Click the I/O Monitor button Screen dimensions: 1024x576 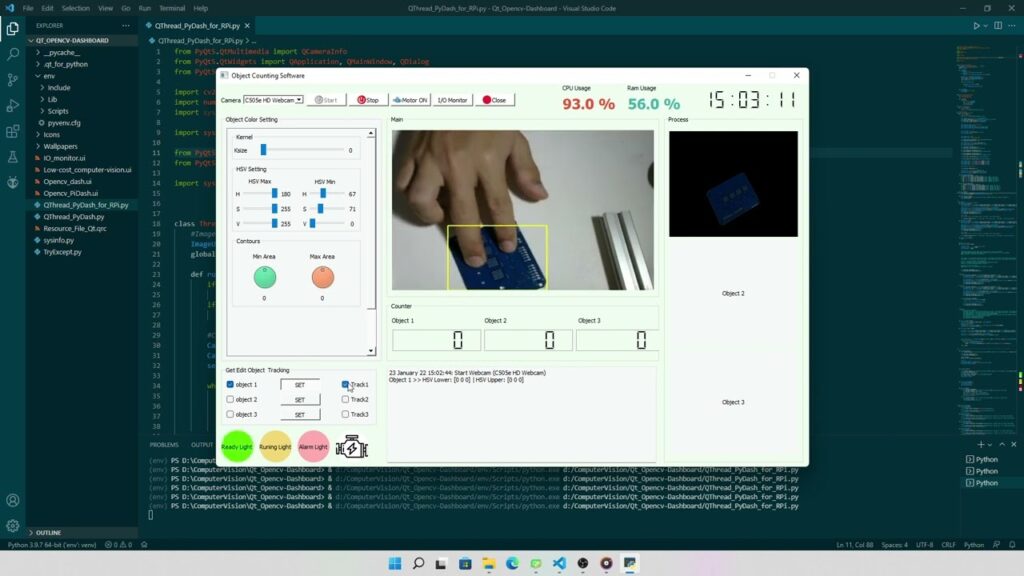click(x=452, y=100)
